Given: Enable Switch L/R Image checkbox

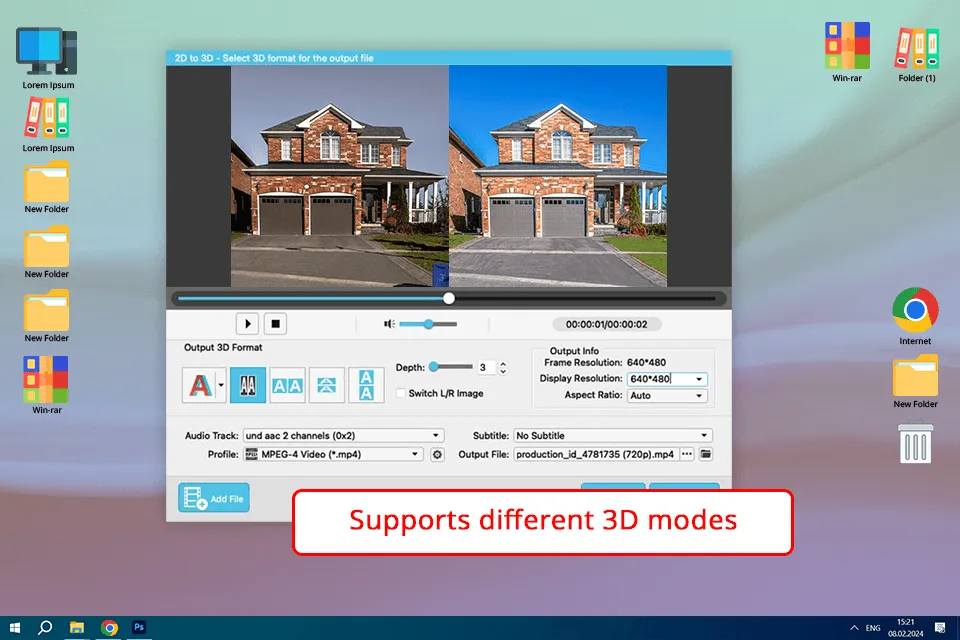Looking at the screenshot, I should (401, 393).
